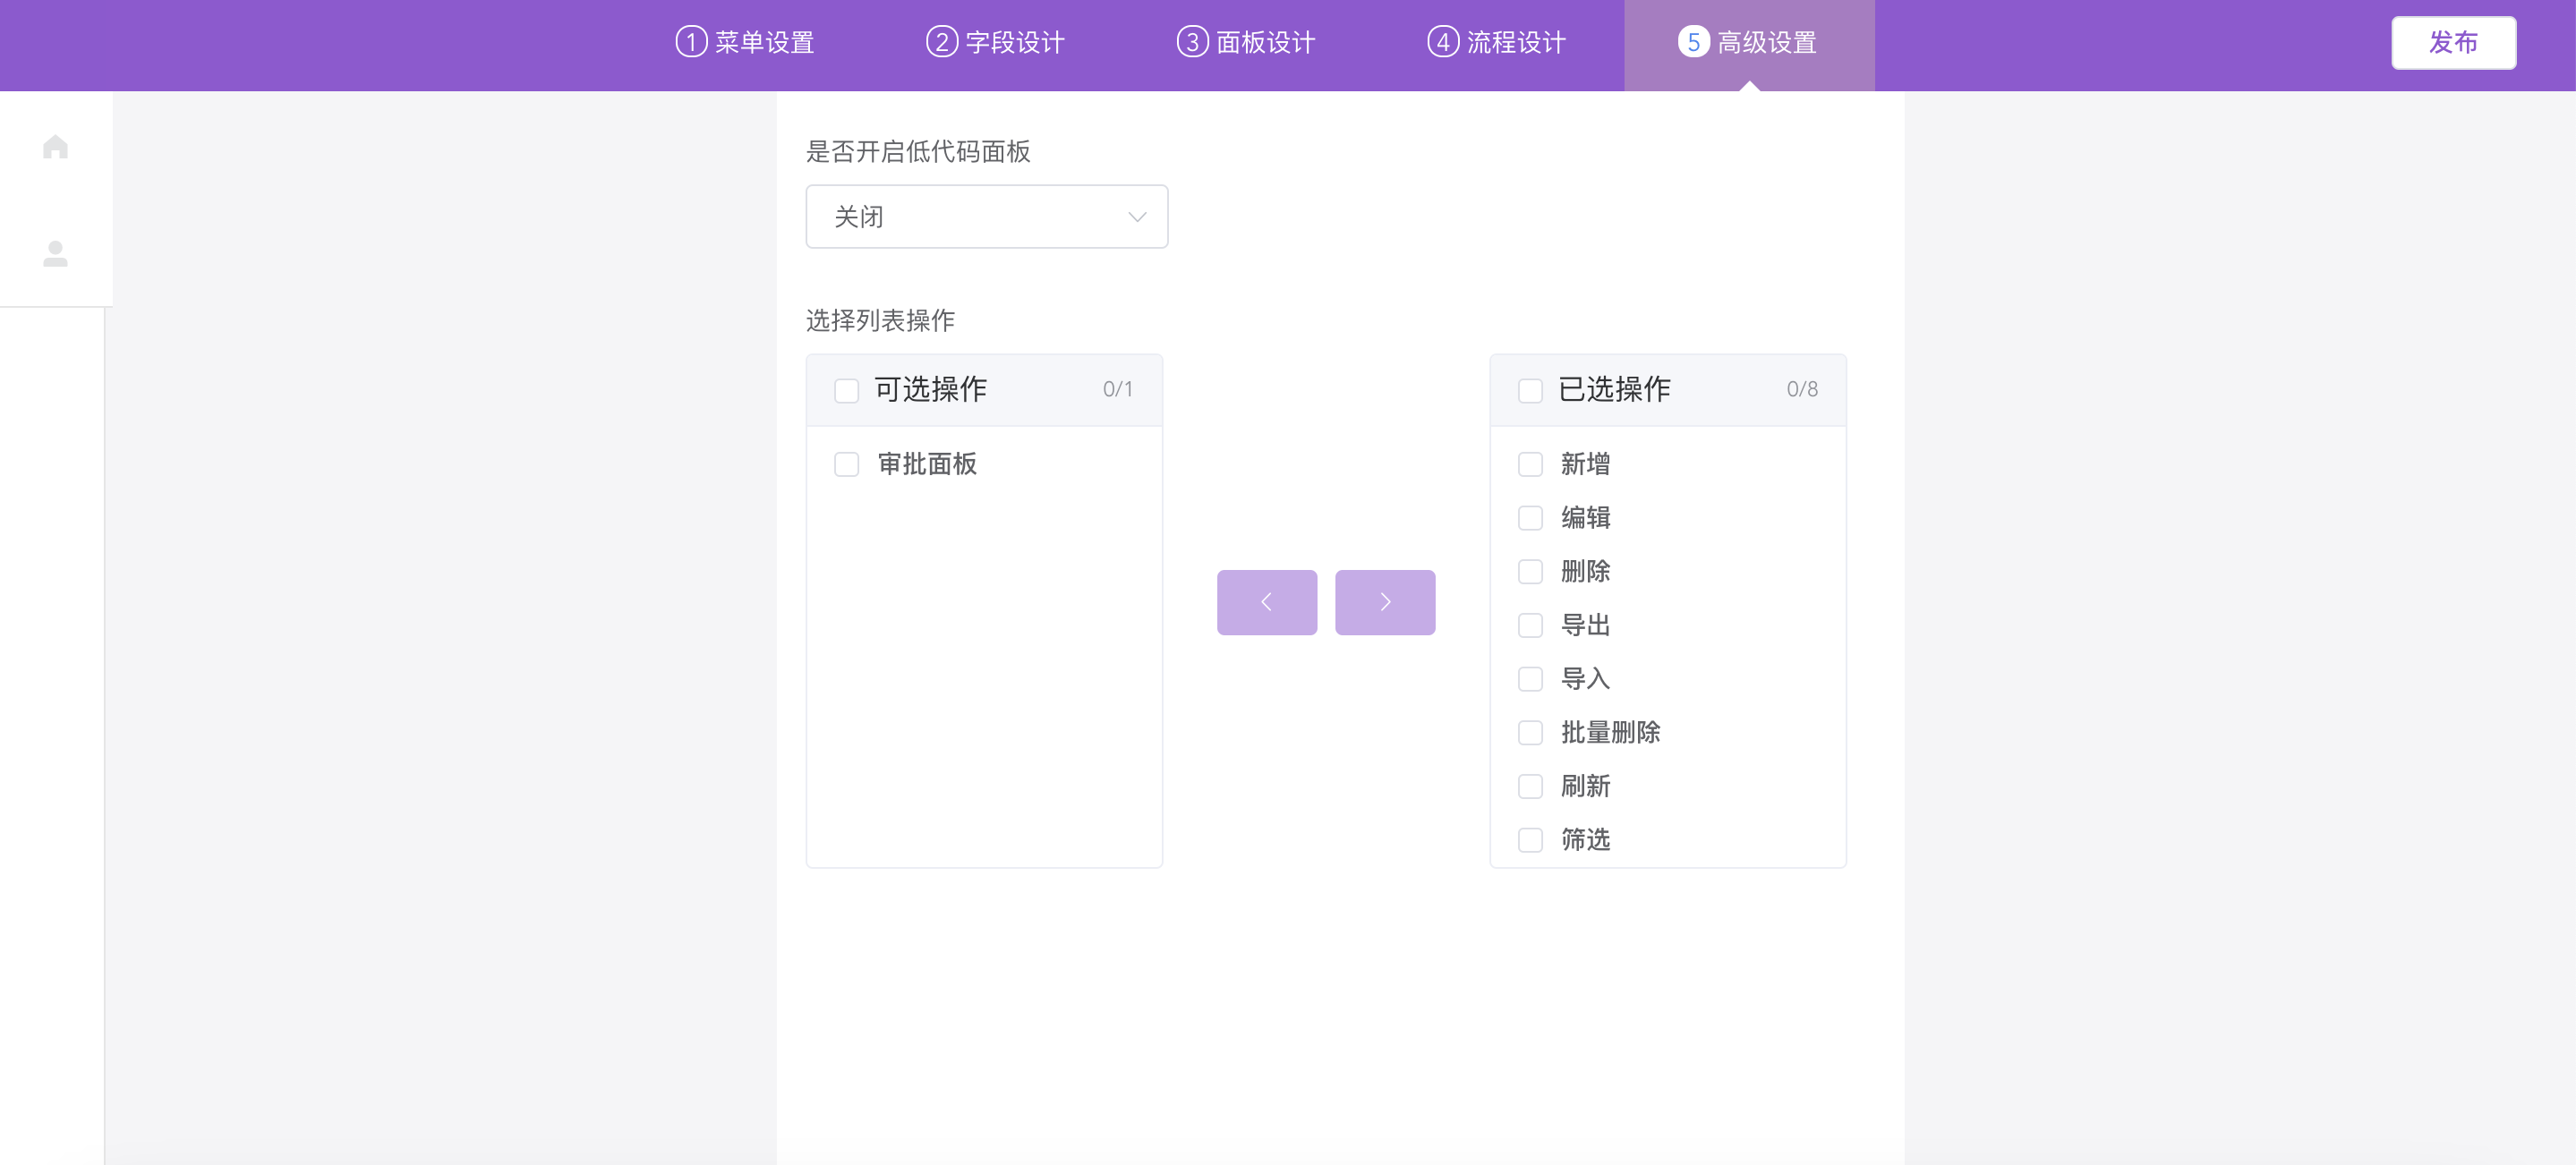Check the 删除 checkbox
Image resolution: width=2576 pixels, height=1165 pixels.
(x=1530, y=572)
